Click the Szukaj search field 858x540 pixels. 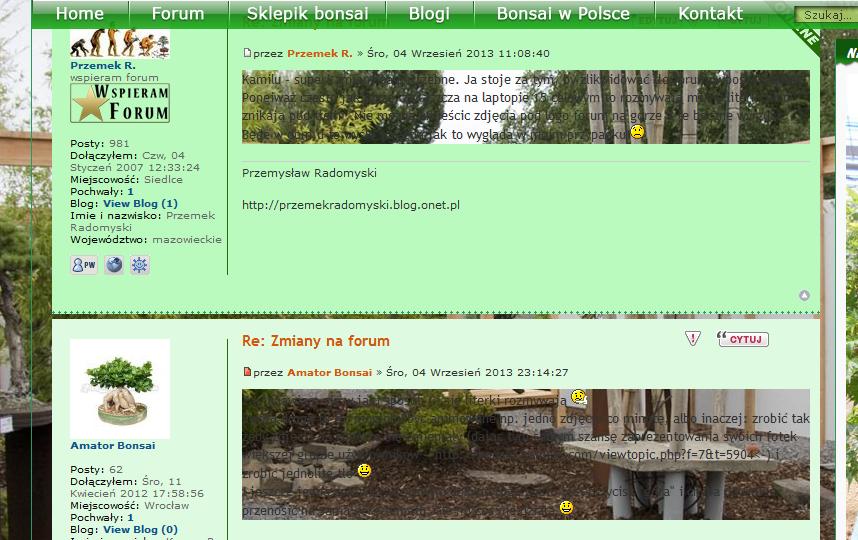coord(825,16)
